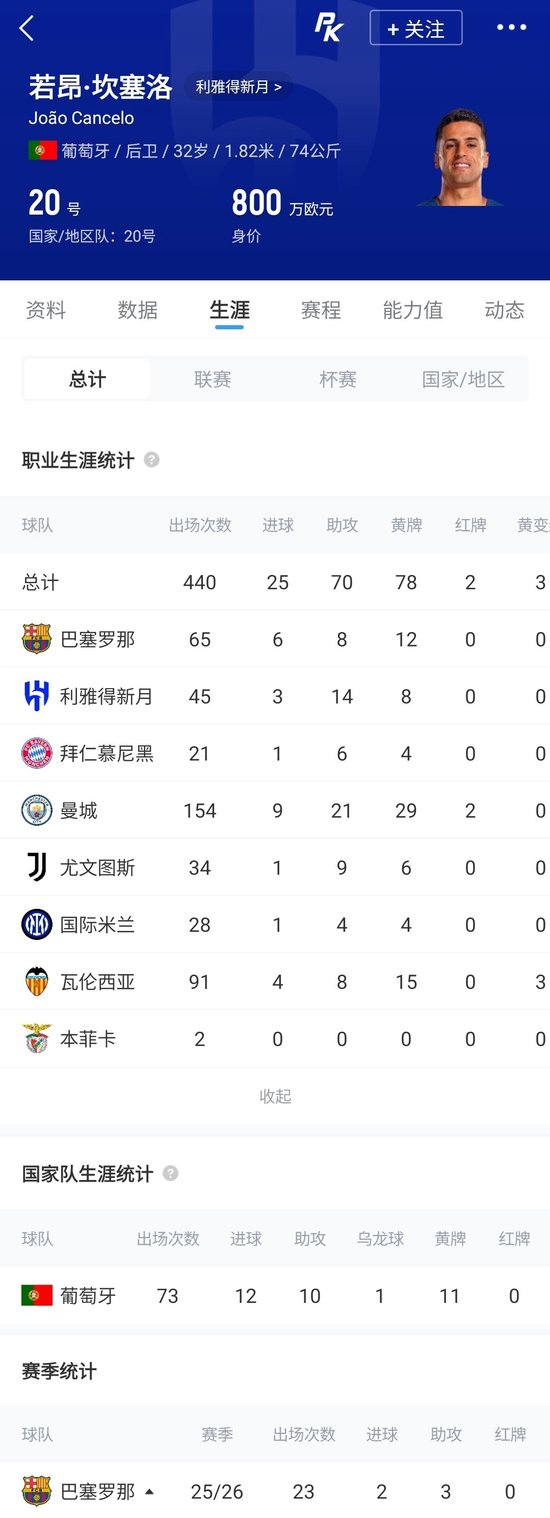Expand the 巴塞罗那 25/26 season row arrow
This screenshot has width=550, height=1518.
pos(149,1492)
